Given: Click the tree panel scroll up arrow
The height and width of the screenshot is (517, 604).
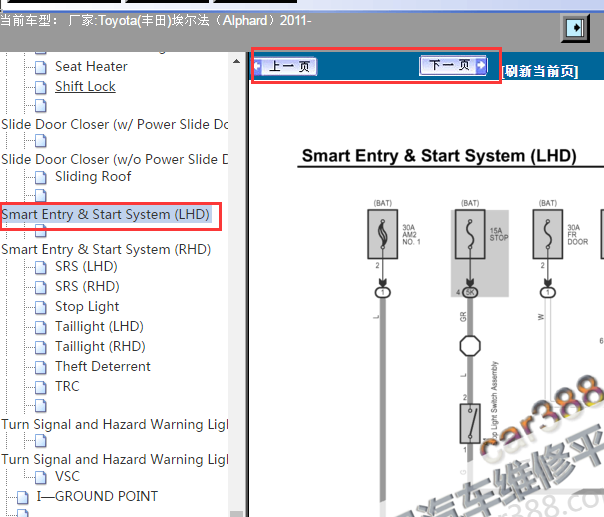Looking at the screenshot, I should tap(237, 62).
